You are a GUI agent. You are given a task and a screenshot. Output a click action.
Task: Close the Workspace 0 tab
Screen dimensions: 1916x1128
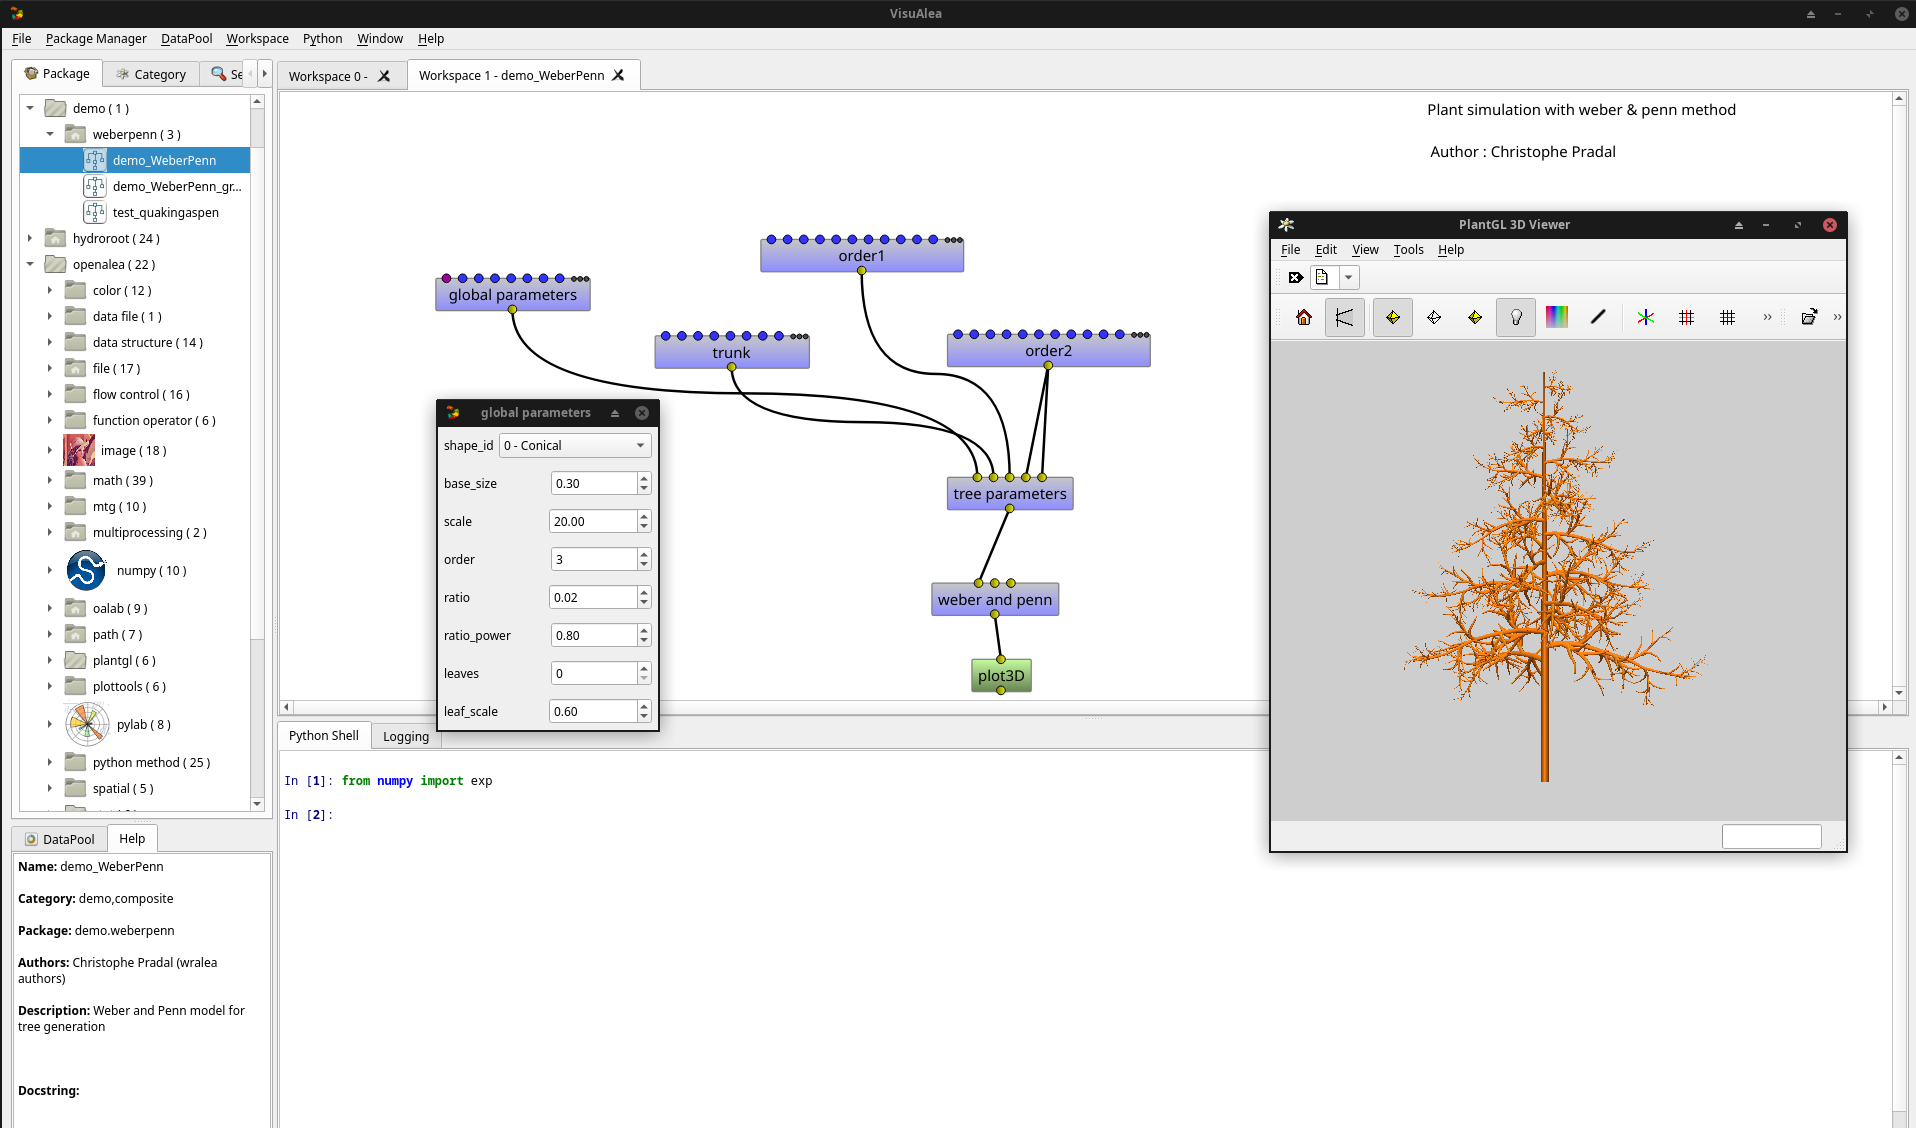tap(384, 77)
